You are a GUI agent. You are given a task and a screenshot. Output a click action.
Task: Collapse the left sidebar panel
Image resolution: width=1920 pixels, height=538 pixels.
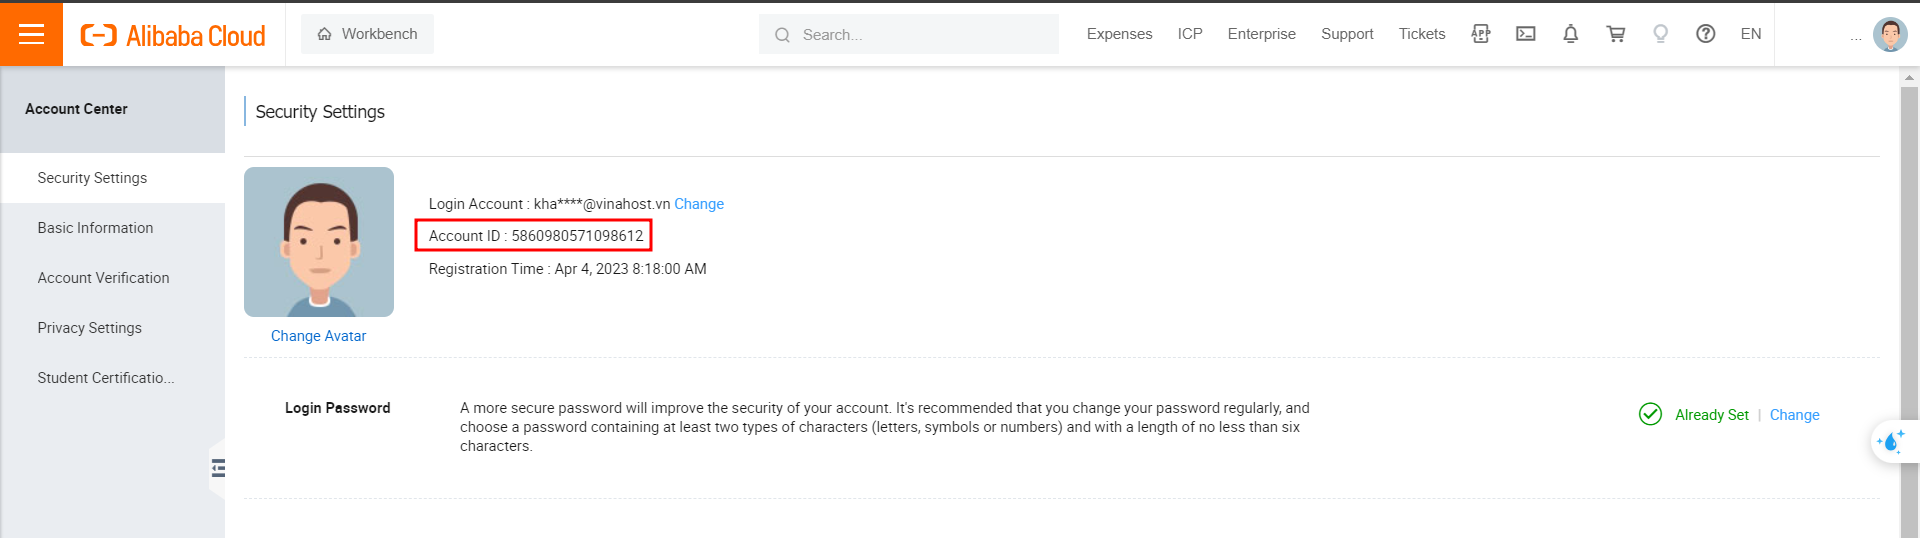click(218, 468)
